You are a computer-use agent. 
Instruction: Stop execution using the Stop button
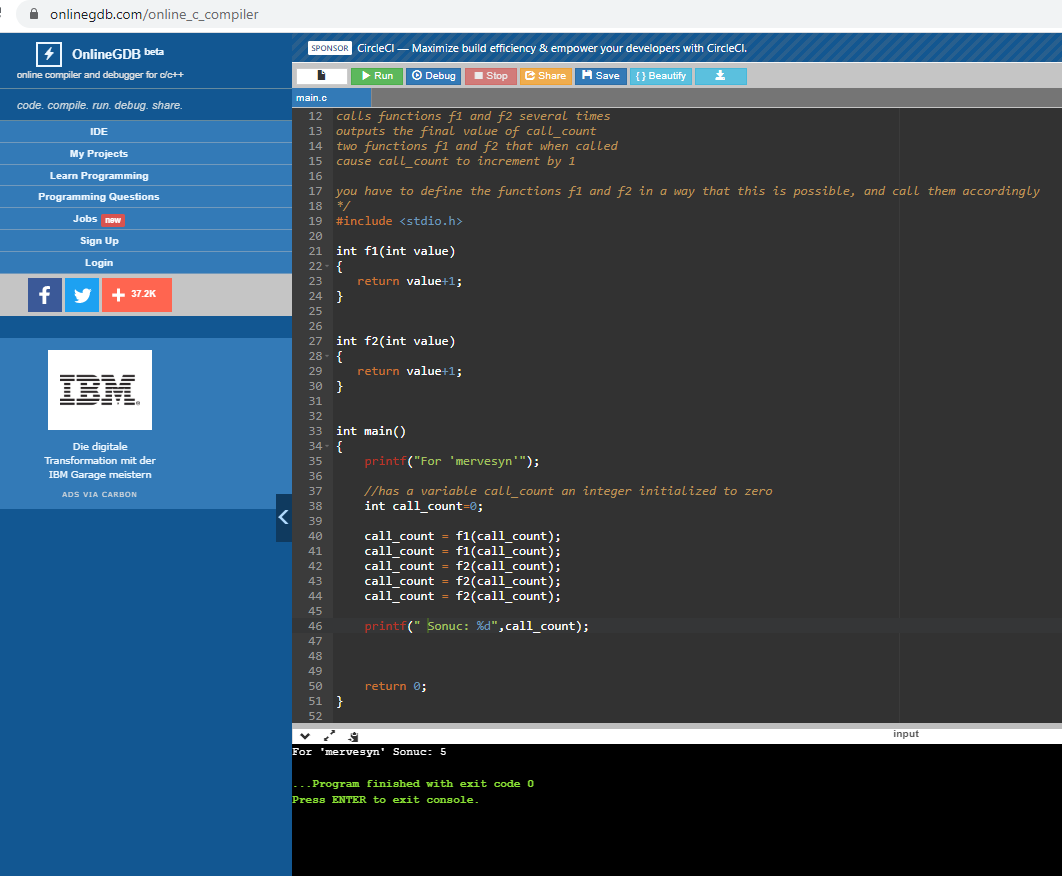tap(490, 76)
